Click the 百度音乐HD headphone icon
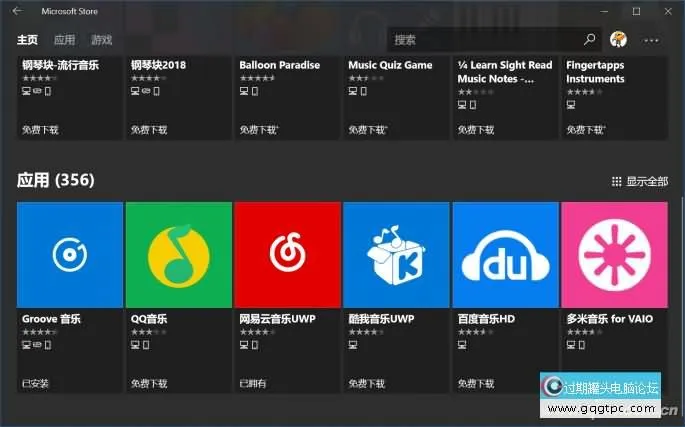 pos(505,256)
